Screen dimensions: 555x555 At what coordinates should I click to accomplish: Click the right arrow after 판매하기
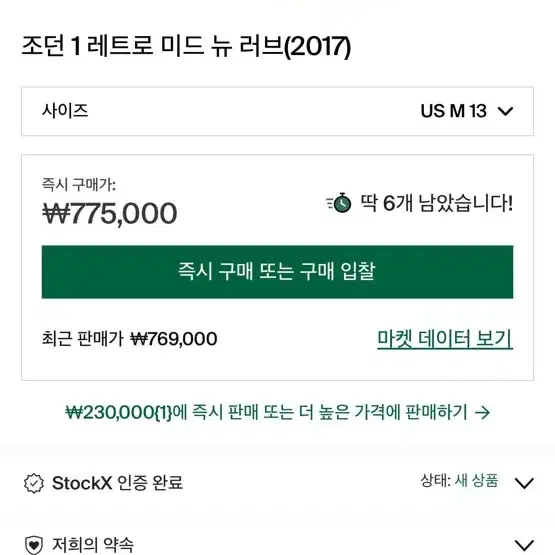tap(482, 412)
